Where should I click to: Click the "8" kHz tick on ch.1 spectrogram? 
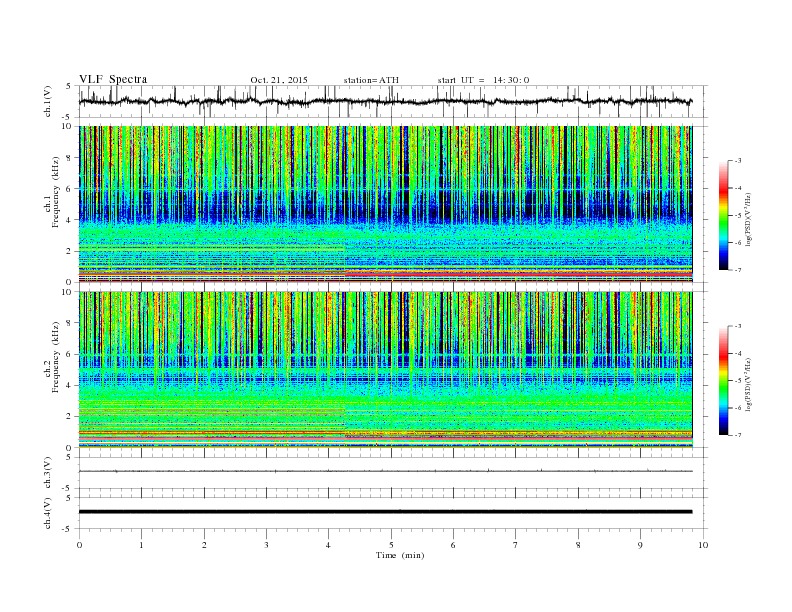click(69, 158)
